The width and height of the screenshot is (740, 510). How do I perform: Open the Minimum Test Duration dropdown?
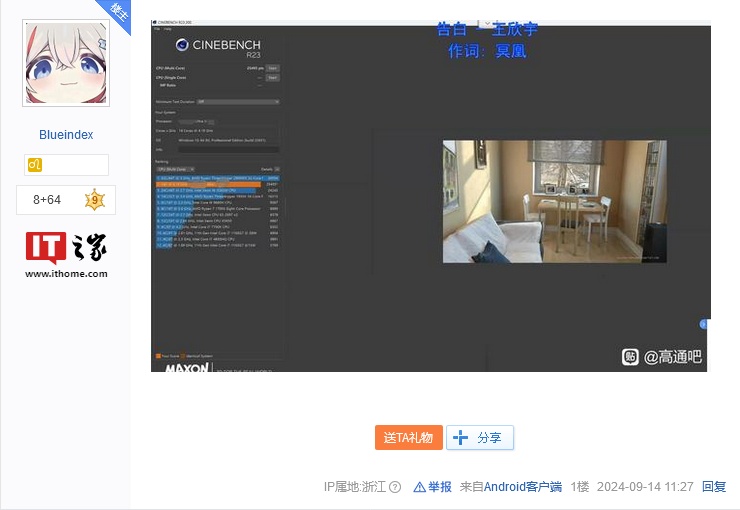tap(237, 101)
